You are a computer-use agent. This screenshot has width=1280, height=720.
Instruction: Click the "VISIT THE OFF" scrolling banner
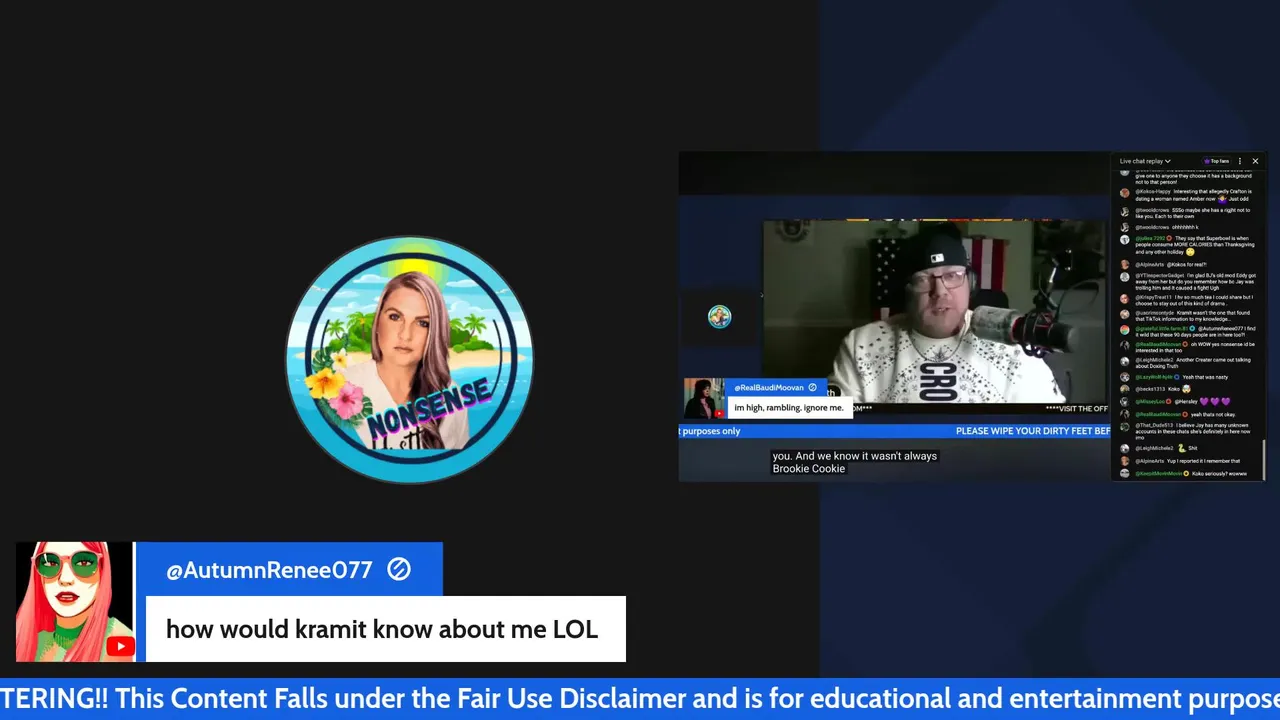[x=1076, y=408]
